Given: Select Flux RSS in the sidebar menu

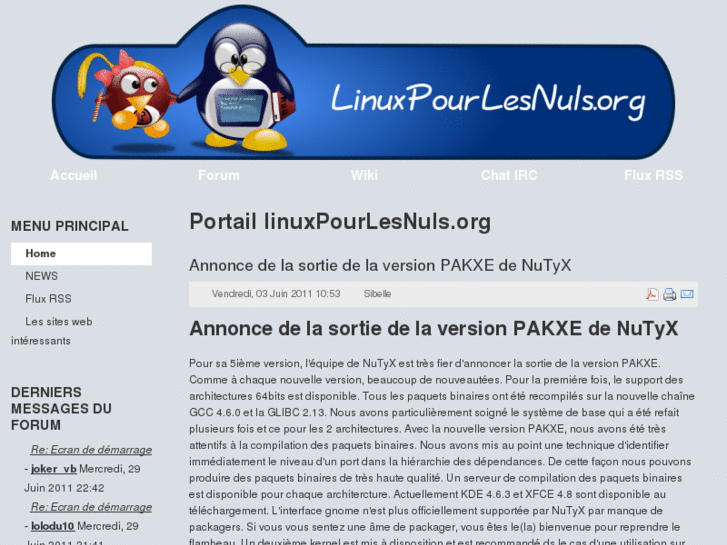Looking at the screenshot, I should (x=48, y=299).
